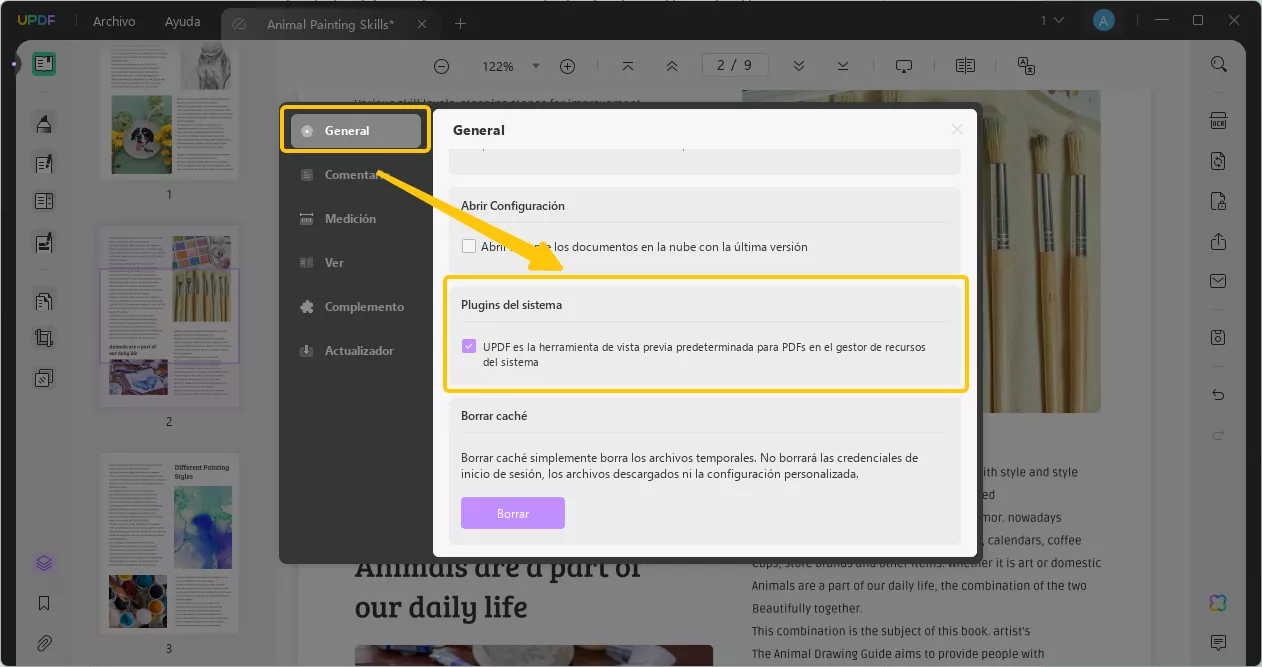This screenshot has height=667, width=1262.
Task: Select page 2 thumbnail
Action: pyautogui.click(x=169, y=317)
